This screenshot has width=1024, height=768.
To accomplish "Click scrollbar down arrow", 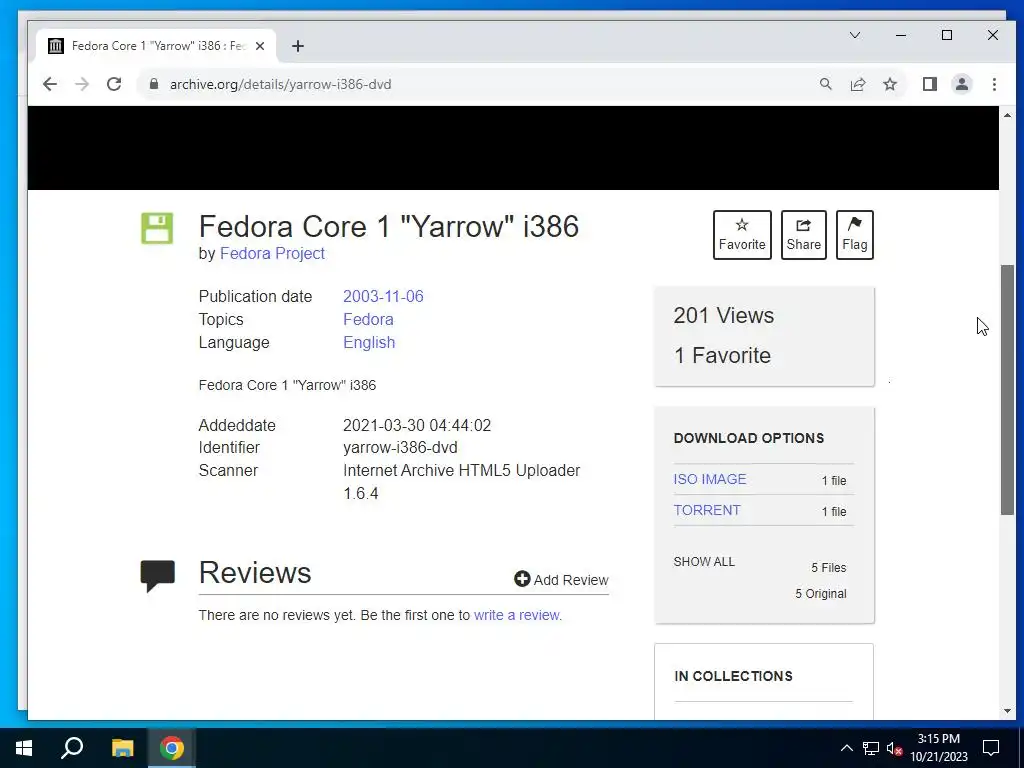I will click(x=1007, y=711).
